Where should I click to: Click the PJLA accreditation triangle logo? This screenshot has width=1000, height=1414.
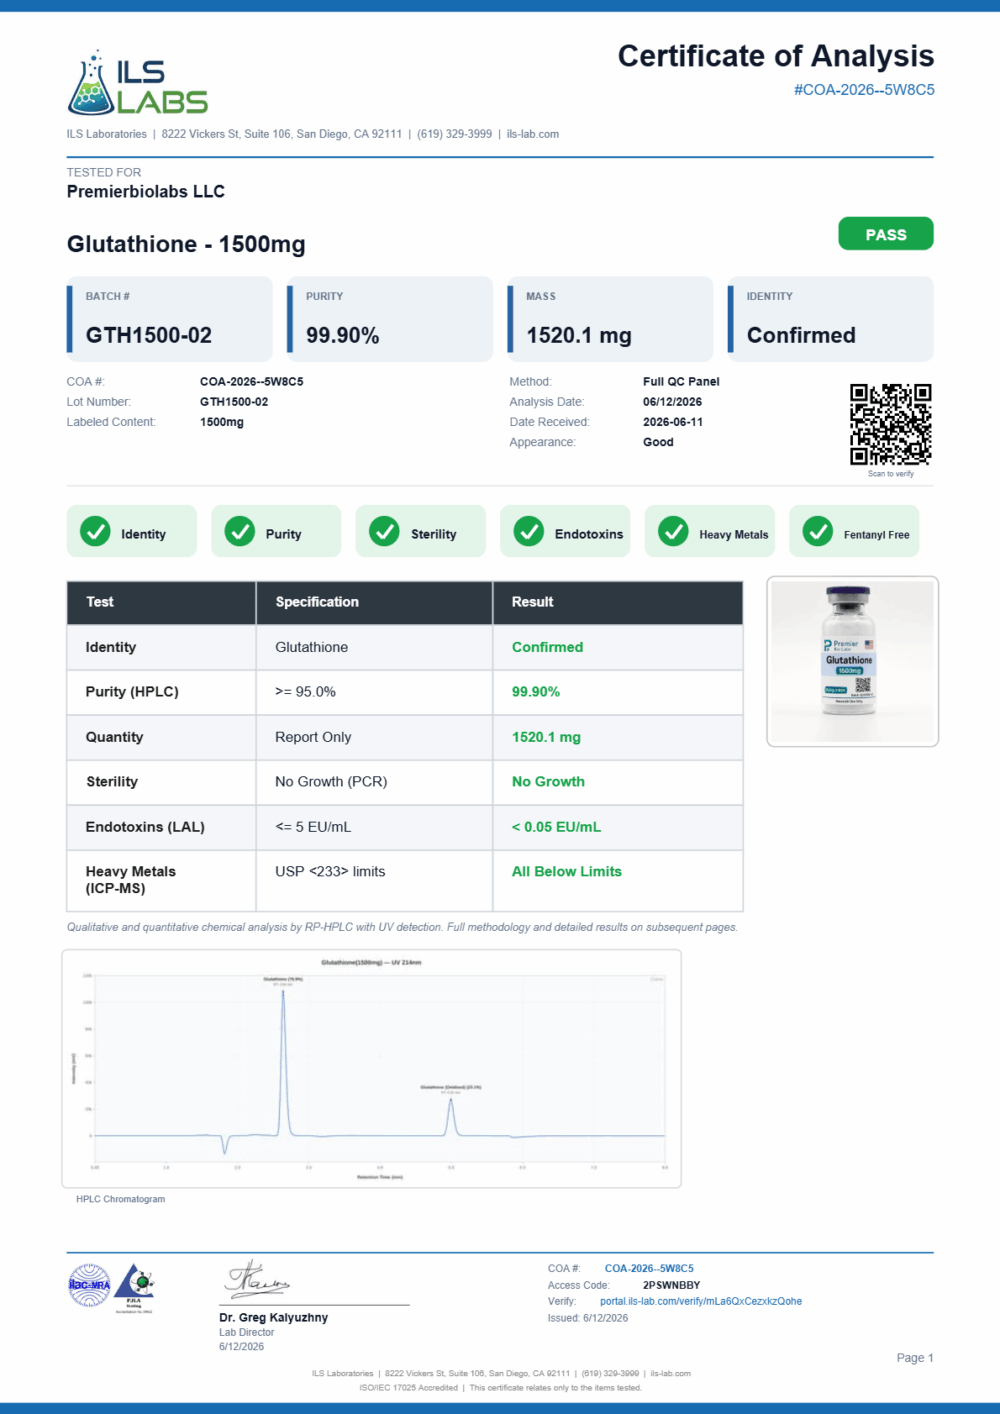tap(134, 1287)
